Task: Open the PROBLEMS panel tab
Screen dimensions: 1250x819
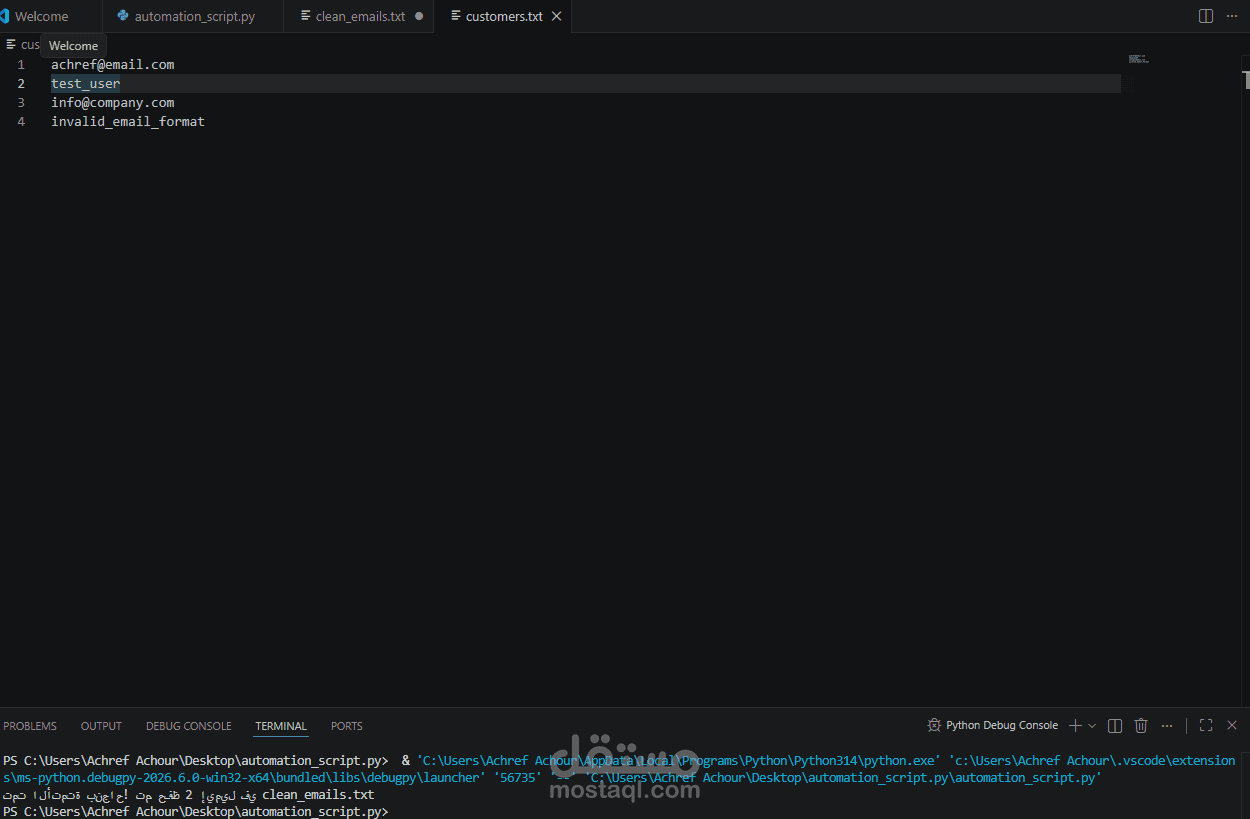Action: [x=30, y=726]
